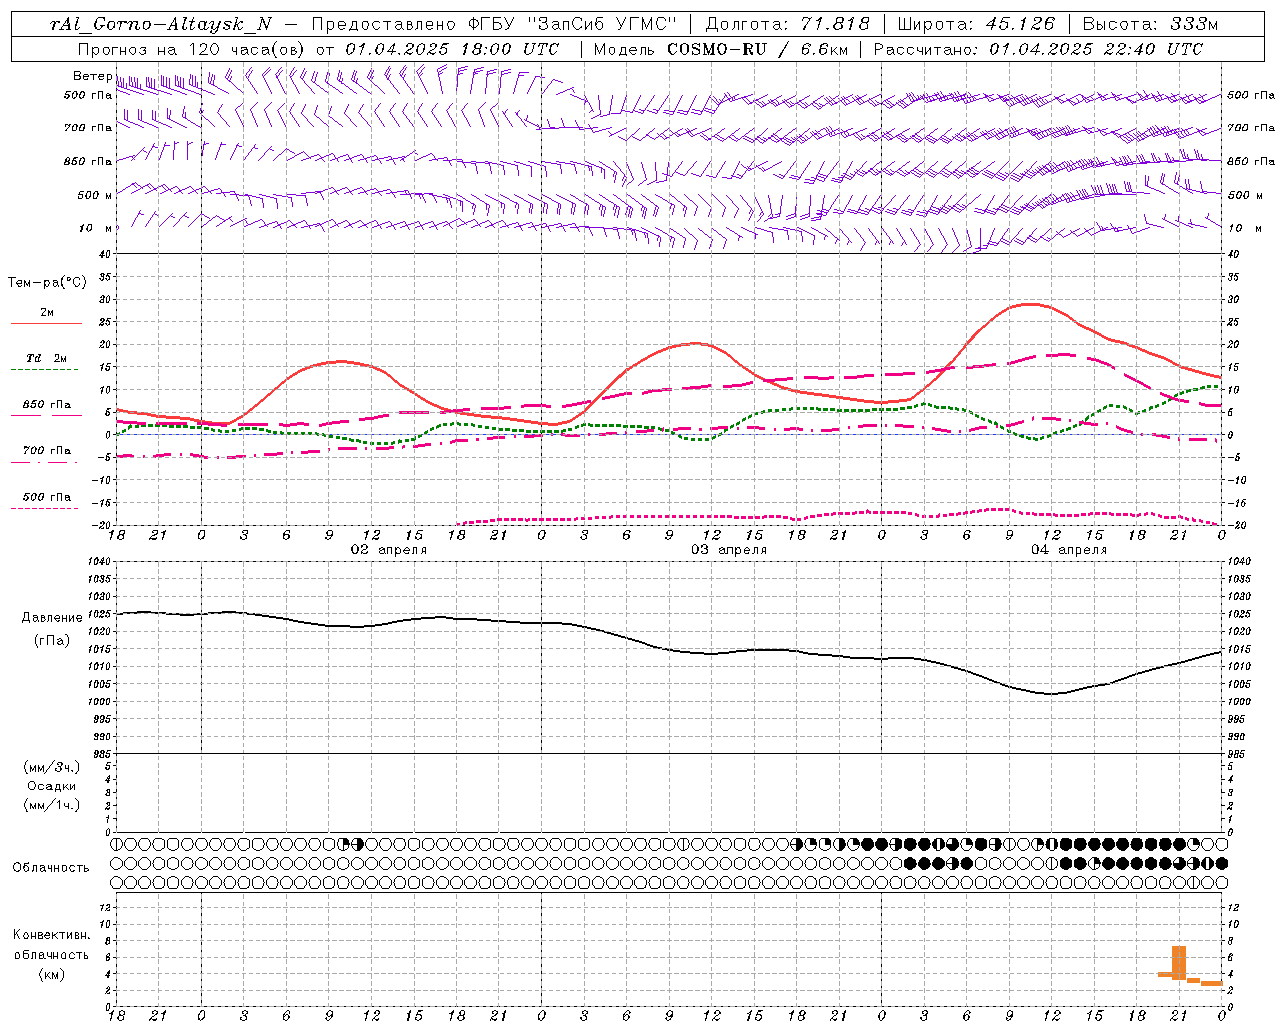Select the forecast start time 01.04.2025 18:00 UTC
This screenshot has width=1280, height=1024.
[x=452, y=49]
